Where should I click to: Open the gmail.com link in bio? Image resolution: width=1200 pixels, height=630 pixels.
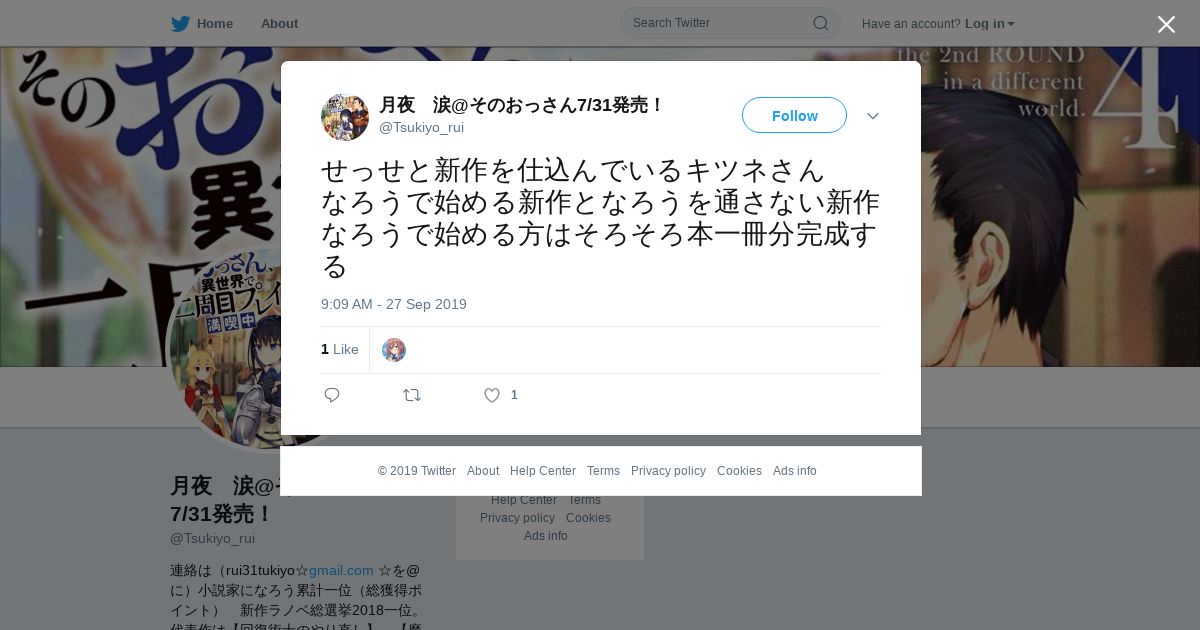tap(341, 570)
